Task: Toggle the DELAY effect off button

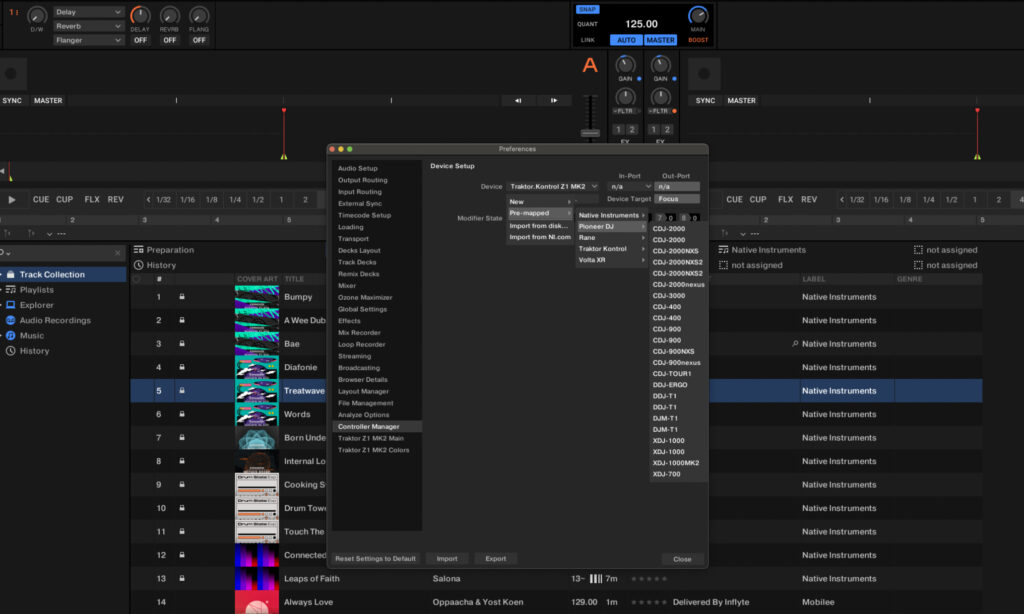Action: coord(140,40)
